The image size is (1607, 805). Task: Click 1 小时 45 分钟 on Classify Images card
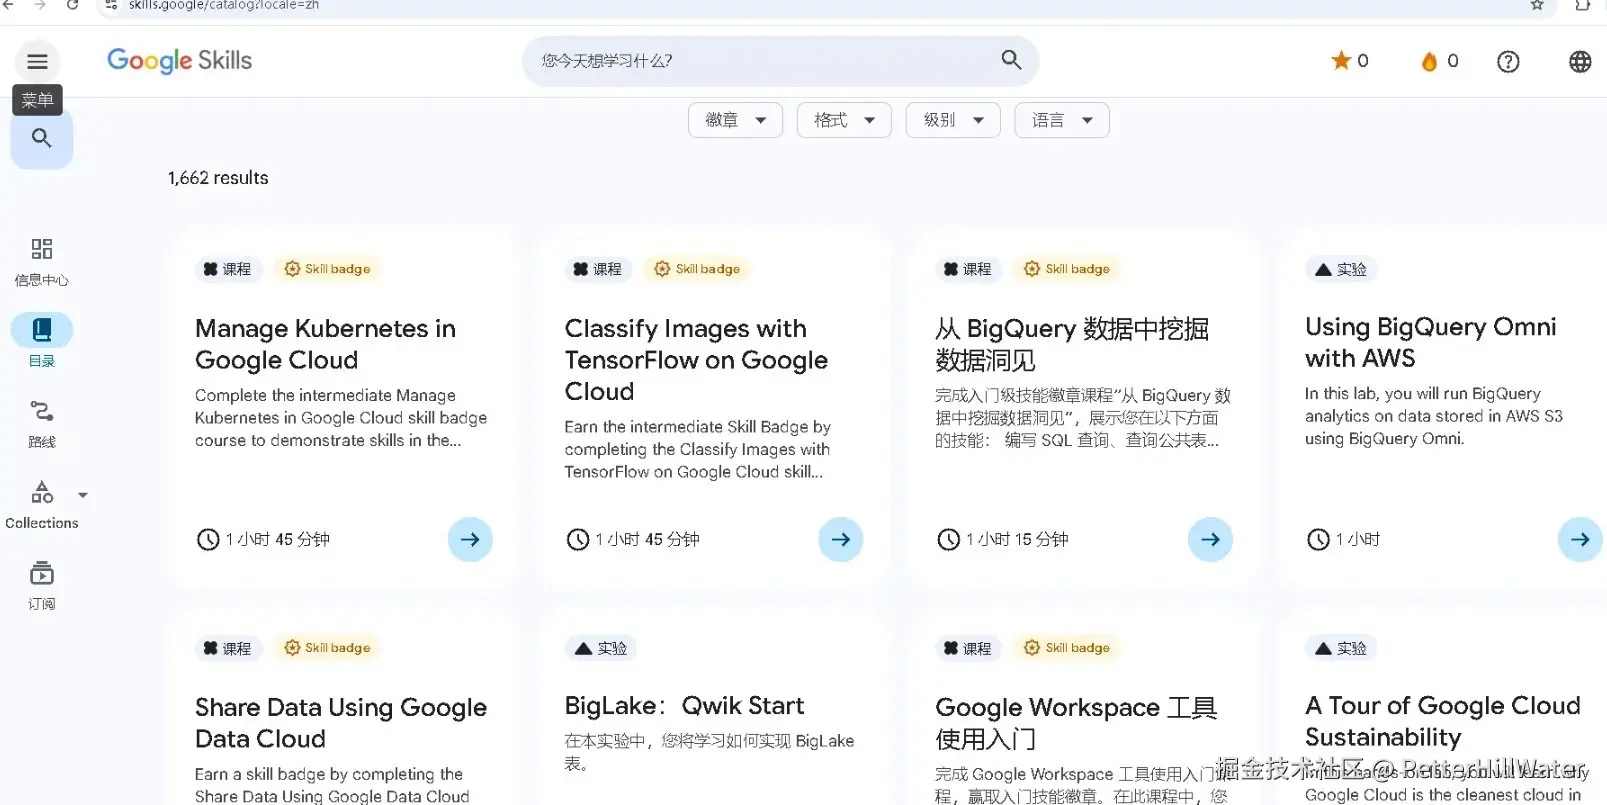click(648, 539)
